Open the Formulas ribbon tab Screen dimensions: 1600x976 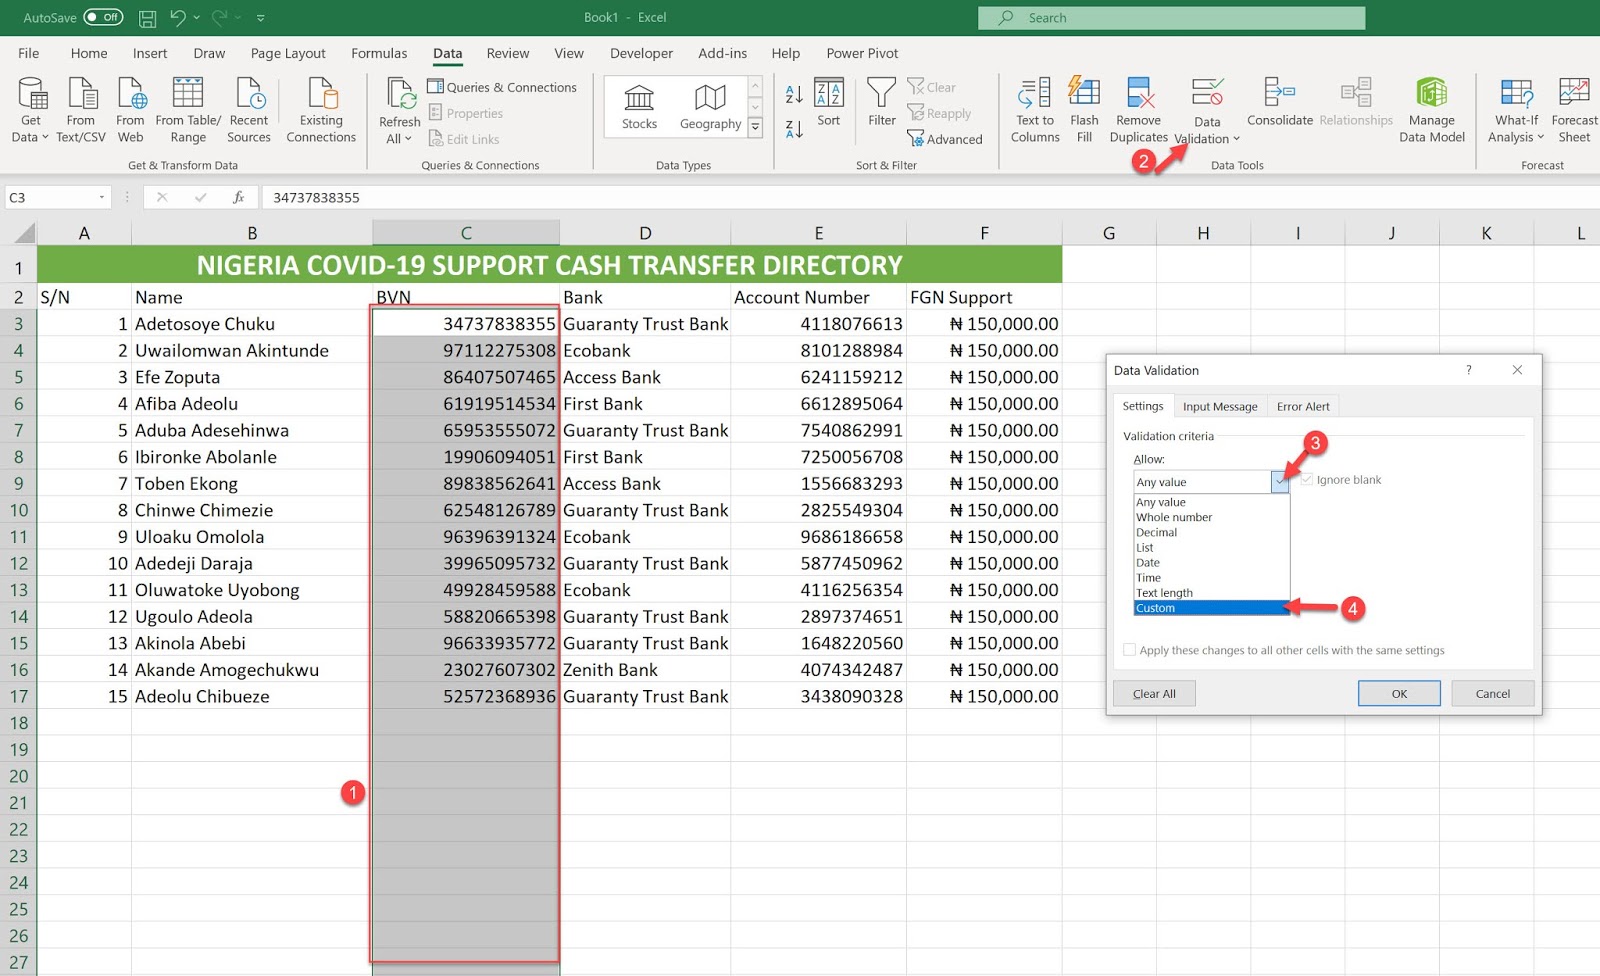379,53
